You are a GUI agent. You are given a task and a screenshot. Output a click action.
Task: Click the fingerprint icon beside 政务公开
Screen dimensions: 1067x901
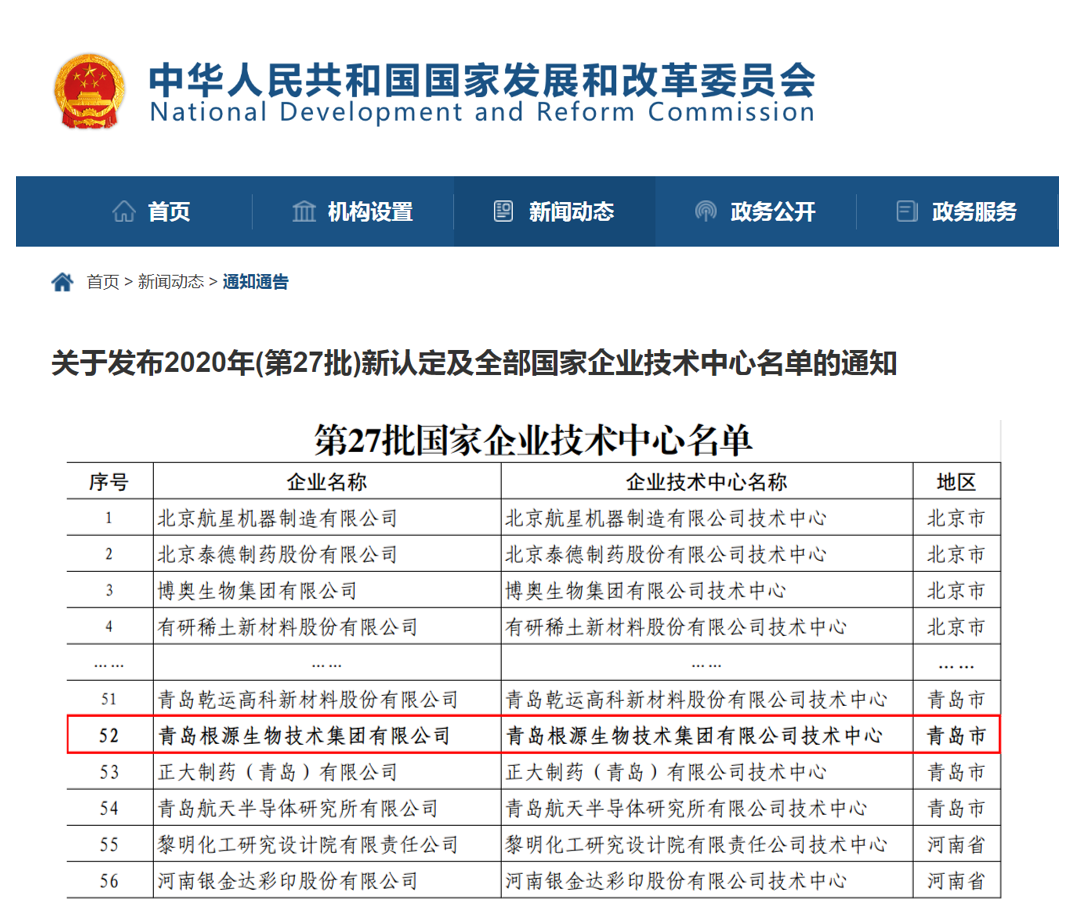706,212
